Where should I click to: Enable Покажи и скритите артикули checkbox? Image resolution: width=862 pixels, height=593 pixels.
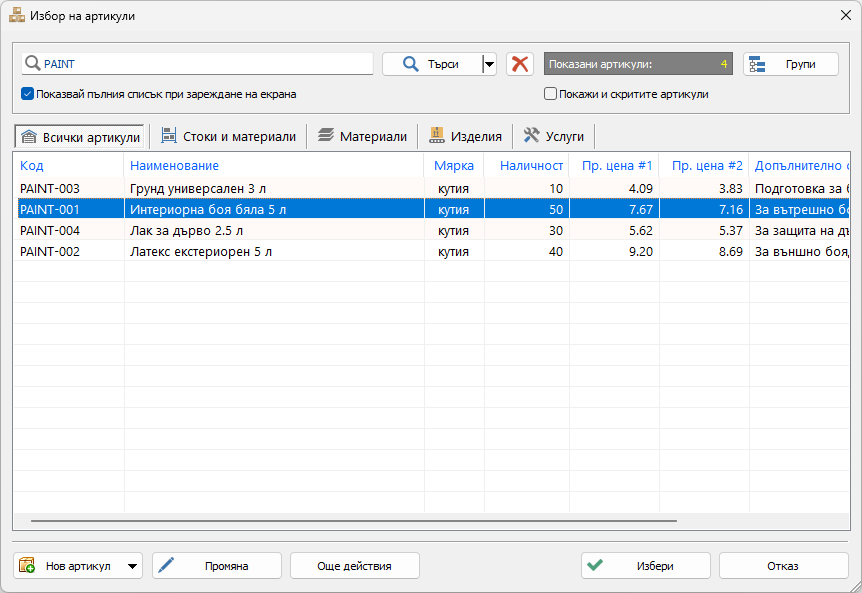pos(550,94)
